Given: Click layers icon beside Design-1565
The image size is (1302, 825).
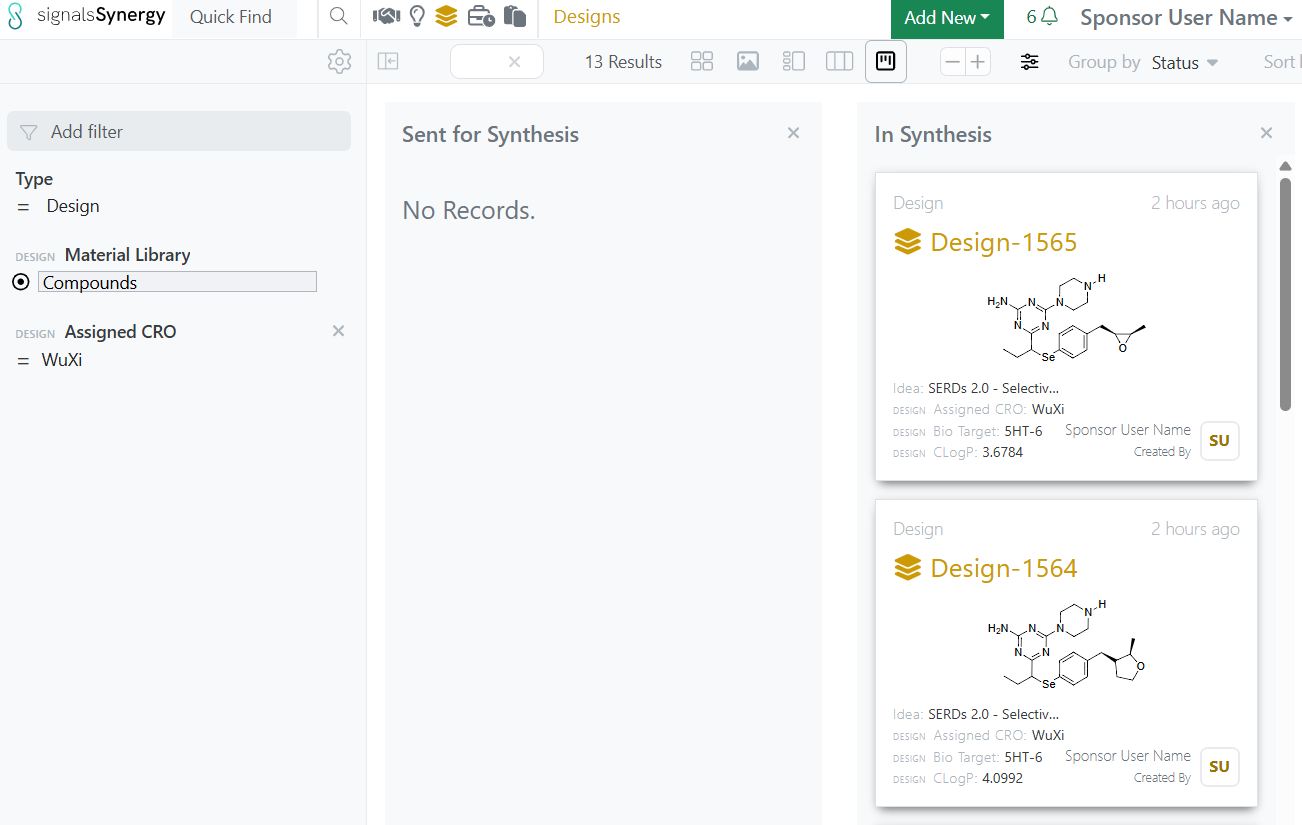Looking at the screenshot, I should coord(907,242).
